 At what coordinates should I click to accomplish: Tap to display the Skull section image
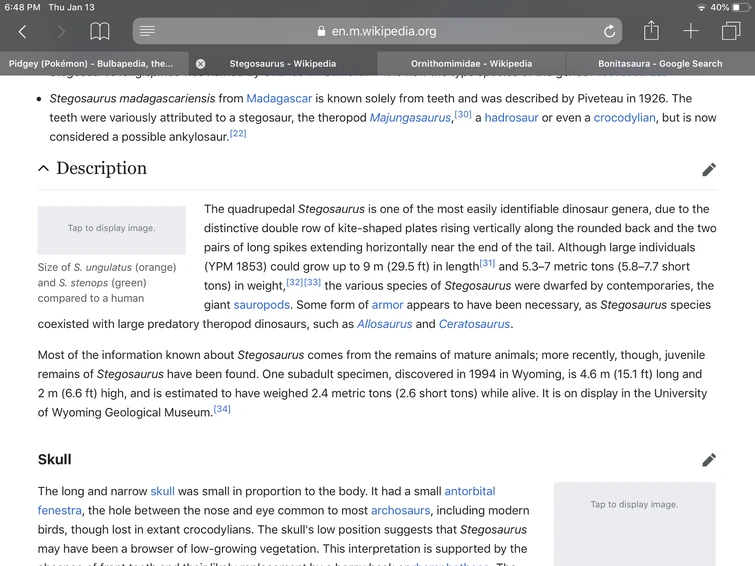(635, 524)
